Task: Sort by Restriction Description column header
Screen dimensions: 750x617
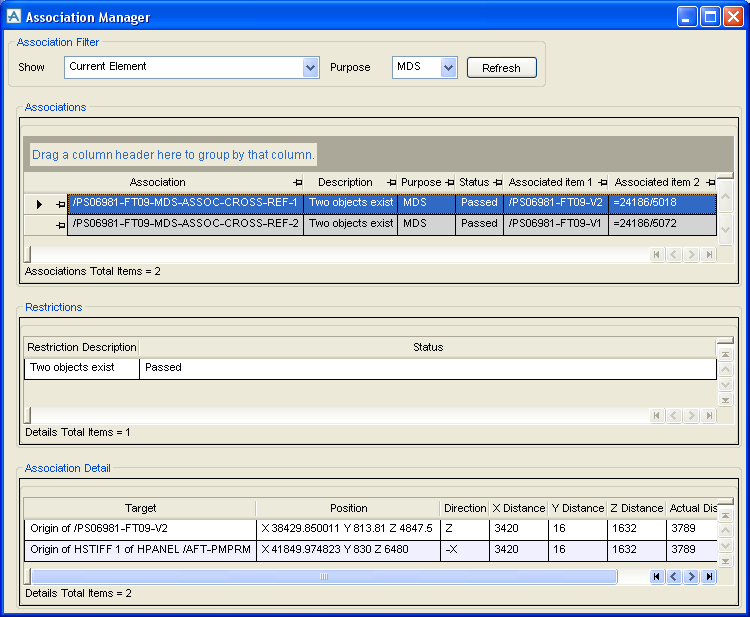Action: 82,347
